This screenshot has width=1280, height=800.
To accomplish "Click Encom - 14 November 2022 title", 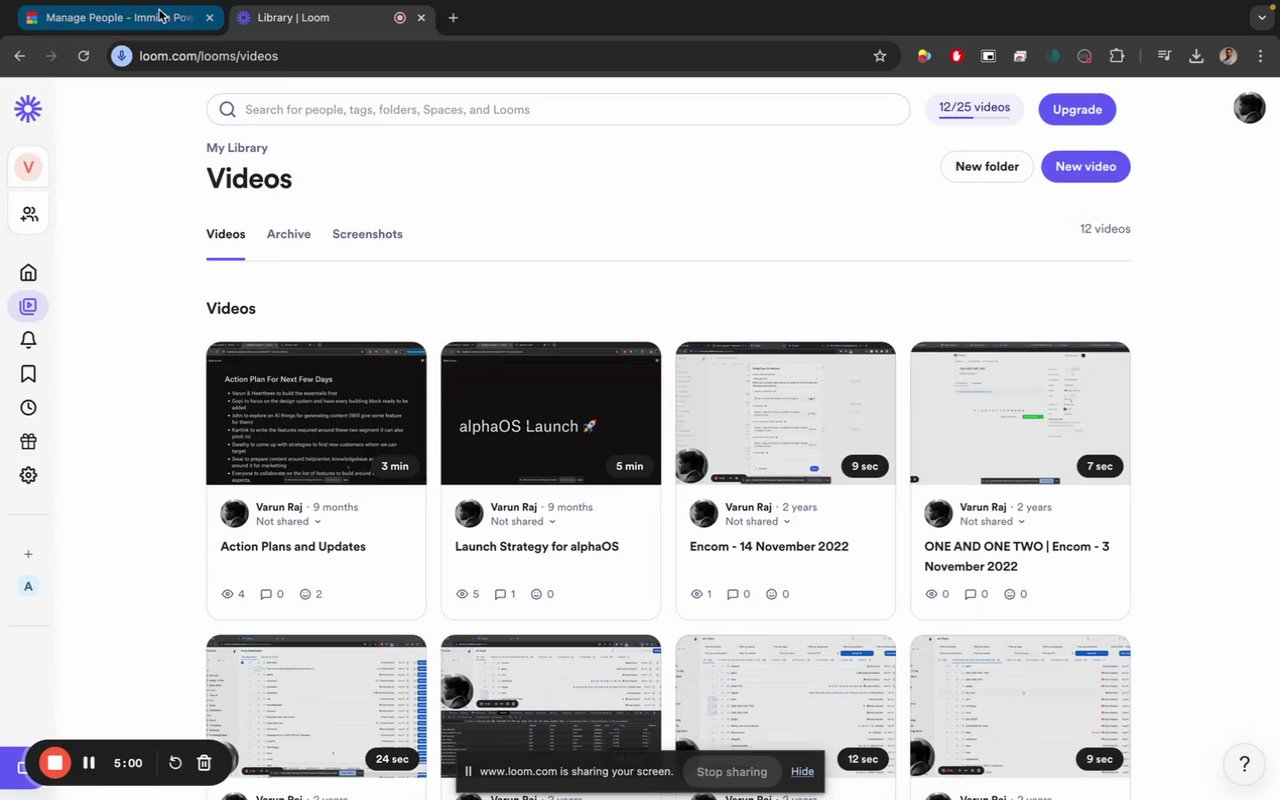I will (769, 547).
